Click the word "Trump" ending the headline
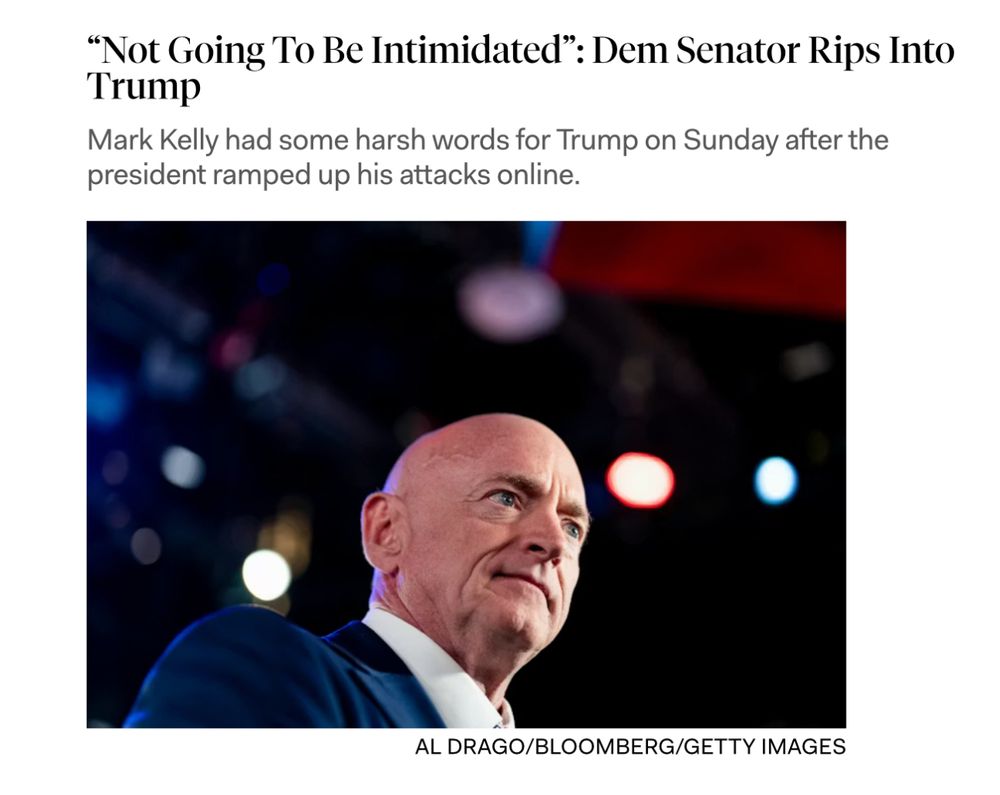Image resolution: width=1000 pixels, height=795 pixels. pos(143,87)
